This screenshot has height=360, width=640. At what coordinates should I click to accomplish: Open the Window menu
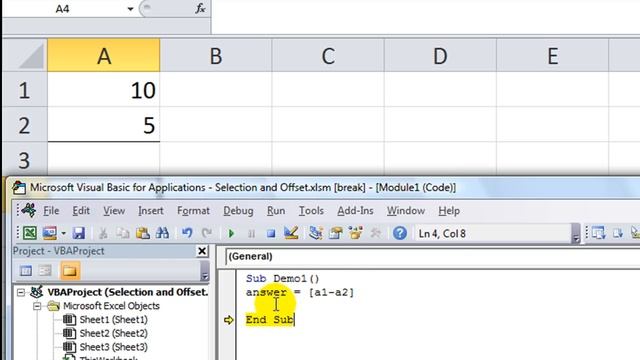tap(406, 211)
